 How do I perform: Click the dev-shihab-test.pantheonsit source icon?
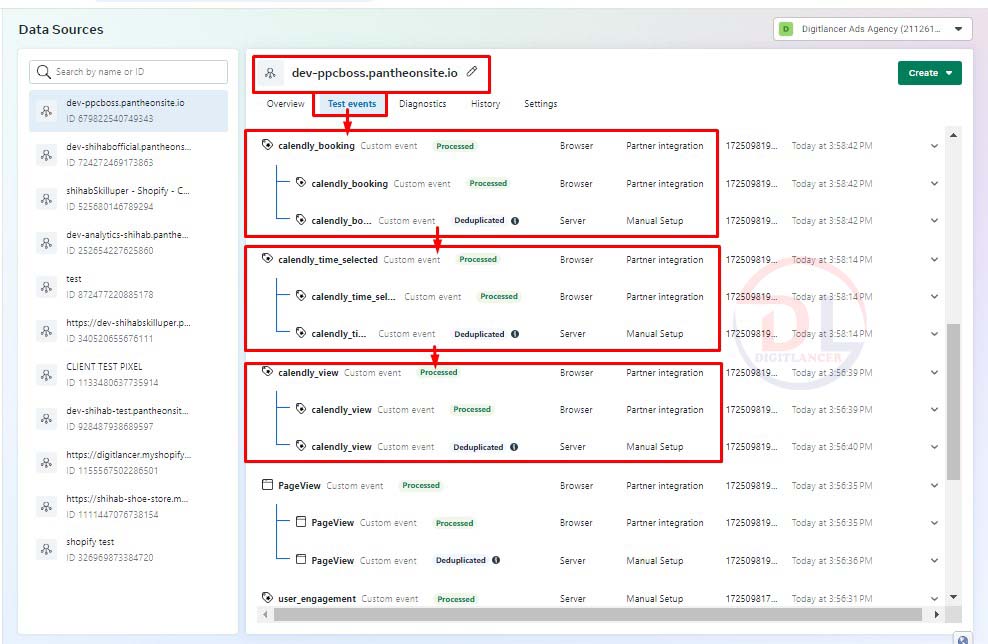pyautogui.click(x=46, y=419)
